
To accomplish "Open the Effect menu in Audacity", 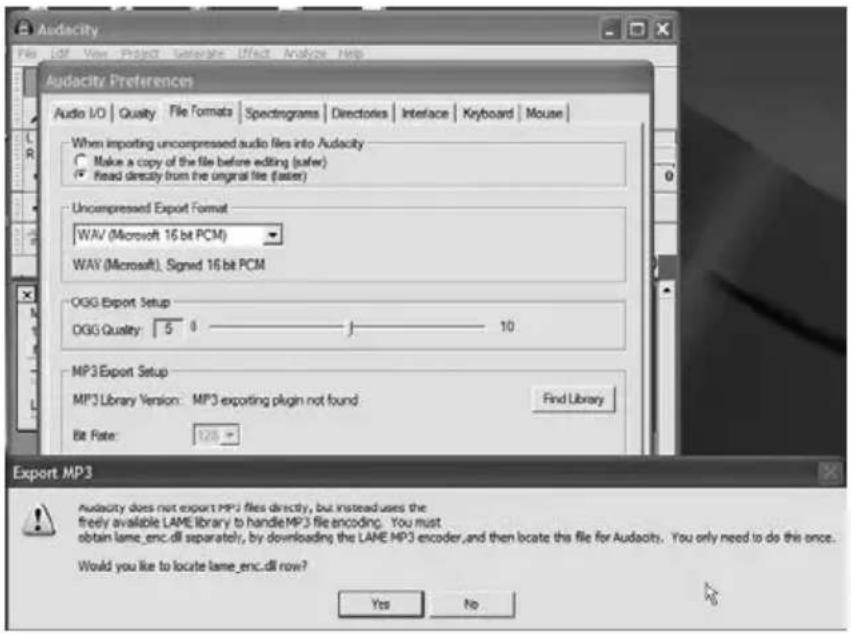I will [x=253, y=53].
